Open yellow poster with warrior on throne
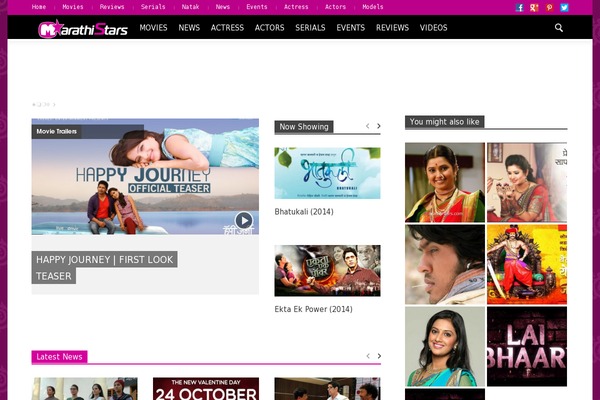This screenshot has width=600, height=400. (x=527, y=264)
